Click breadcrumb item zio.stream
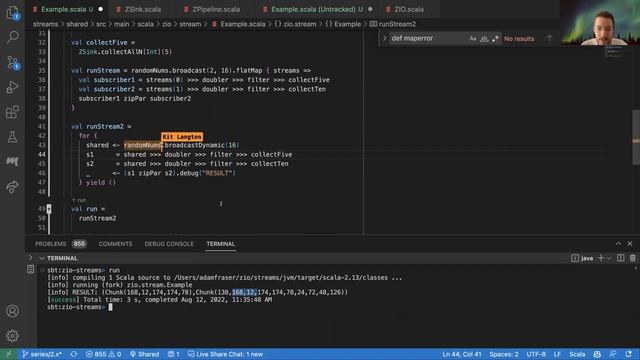 296,24
